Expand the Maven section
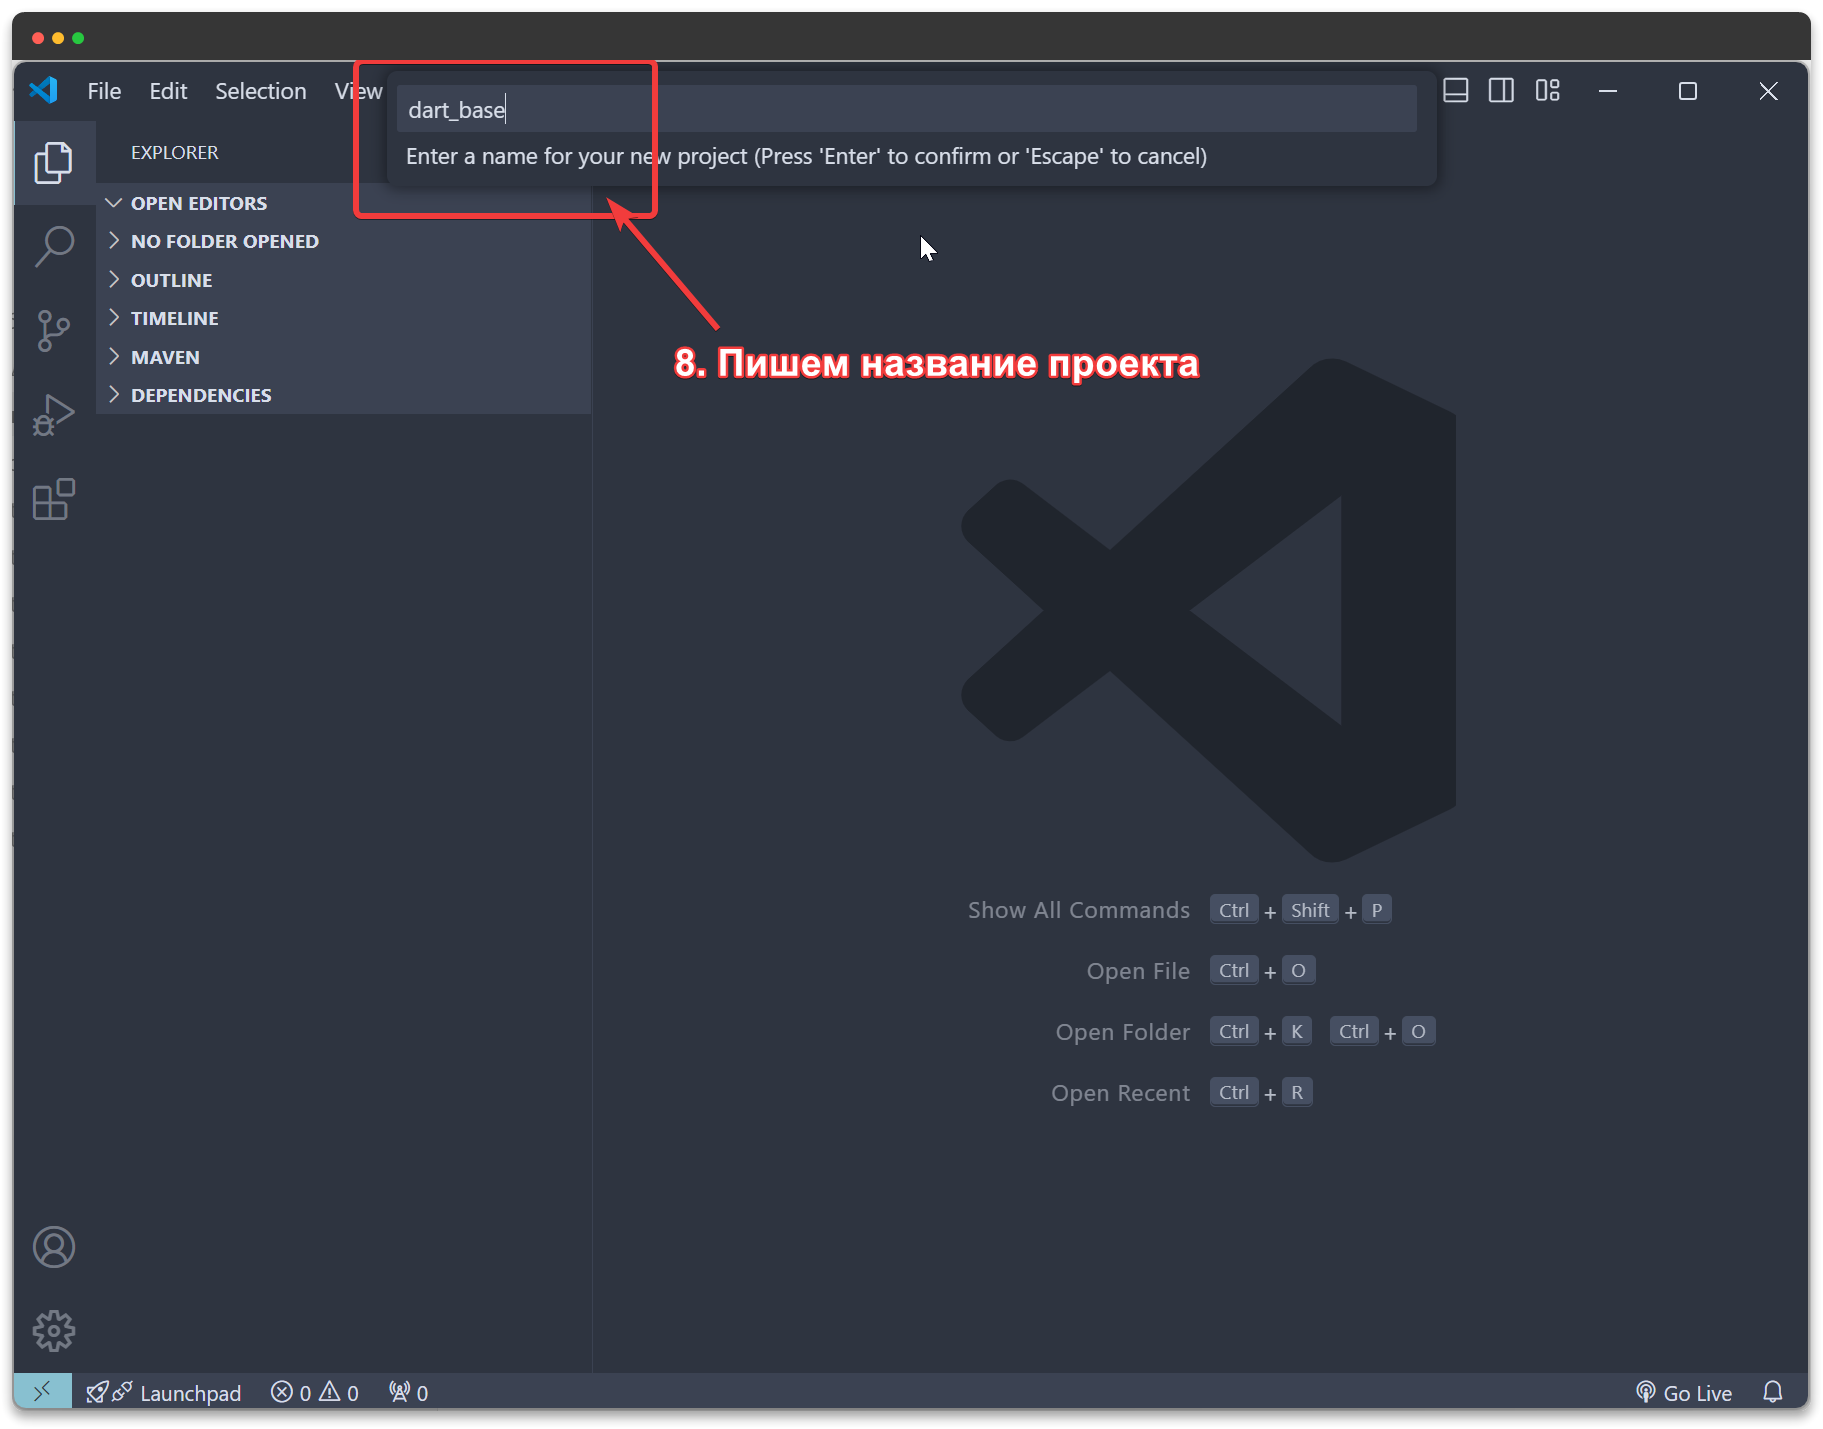Viewport: 1823px width, 1429px height. [x=165, y=357]
